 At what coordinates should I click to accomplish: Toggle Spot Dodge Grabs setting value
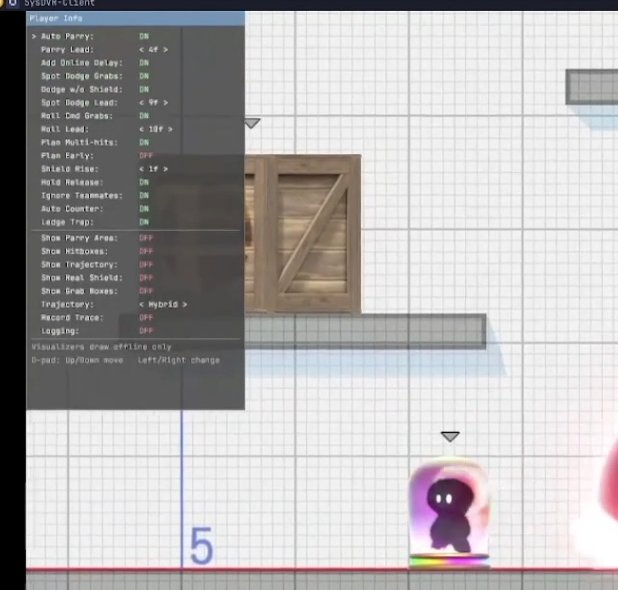click(144, 76)
